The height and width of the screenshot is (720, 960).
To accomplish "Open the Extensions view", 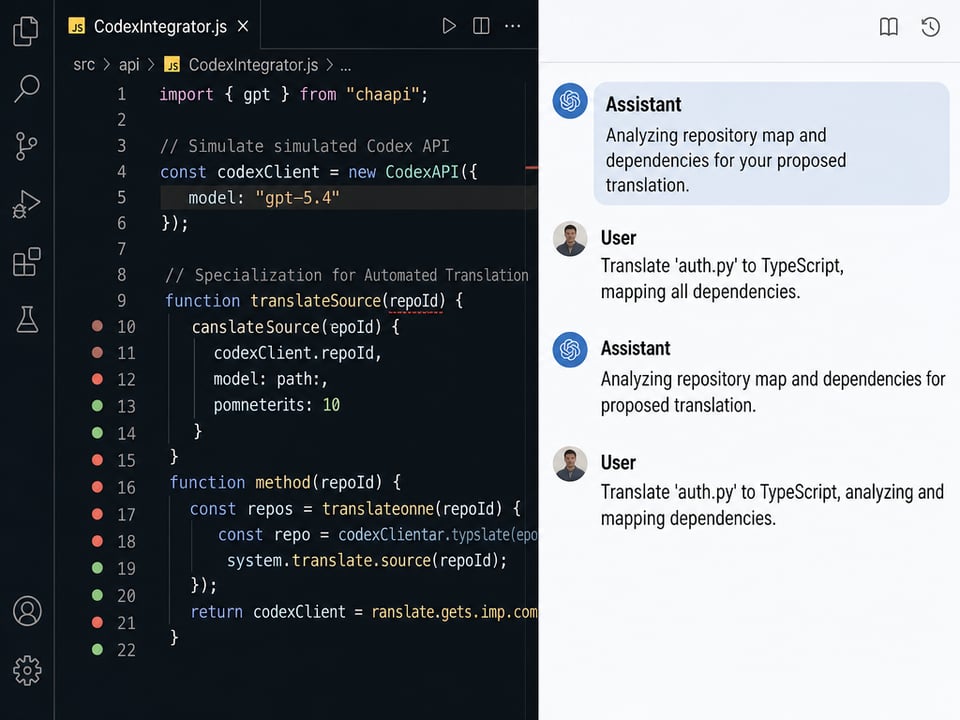I will click(26, 262).
